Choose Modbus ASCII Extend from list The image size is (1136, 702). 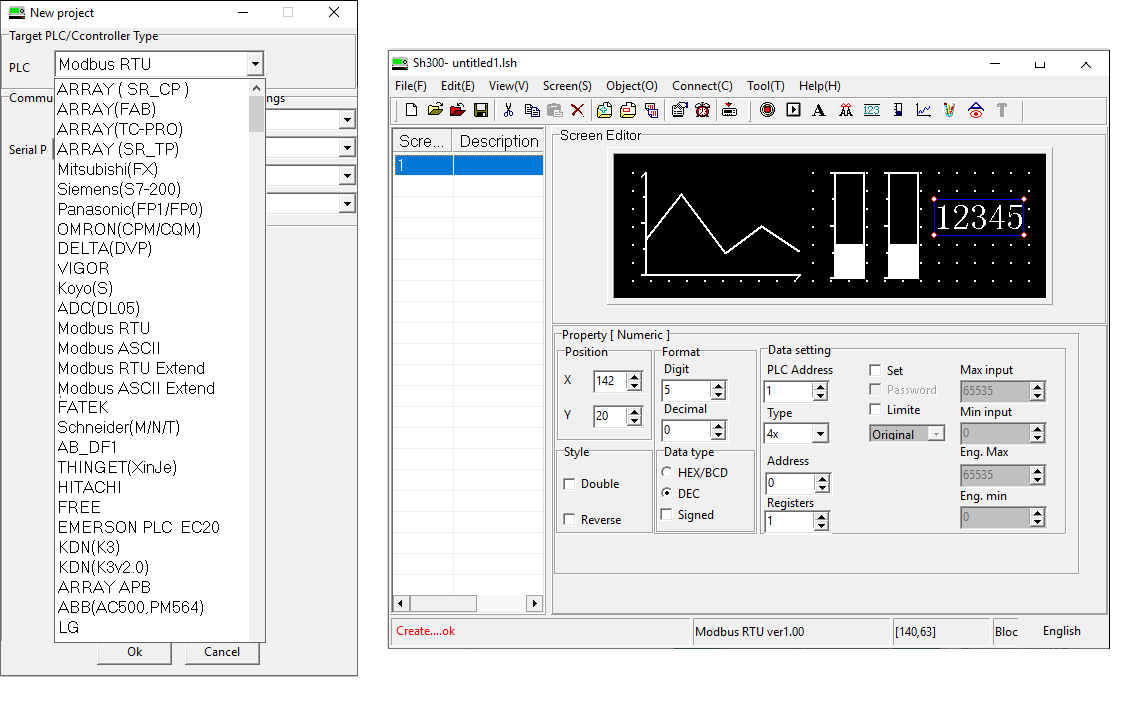click(x=136, y=388)
